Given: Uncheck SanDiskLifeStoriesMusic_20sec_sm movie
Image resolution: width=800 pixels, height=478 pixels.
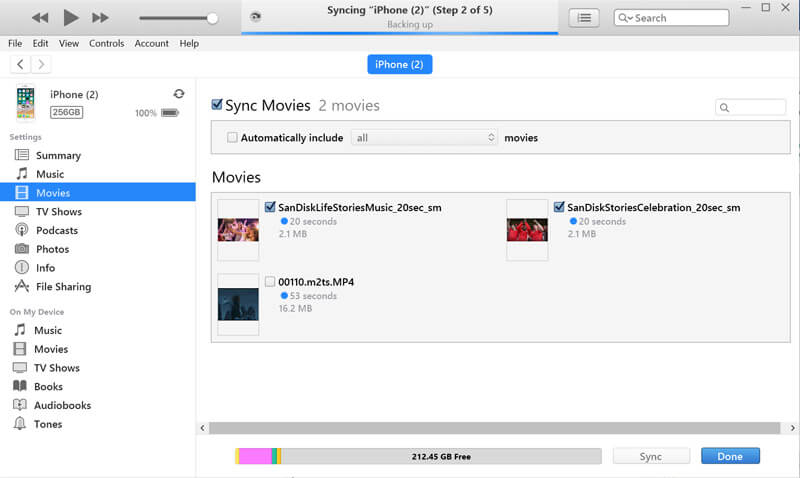Looking at the screenshot, I should coord(270,207).
